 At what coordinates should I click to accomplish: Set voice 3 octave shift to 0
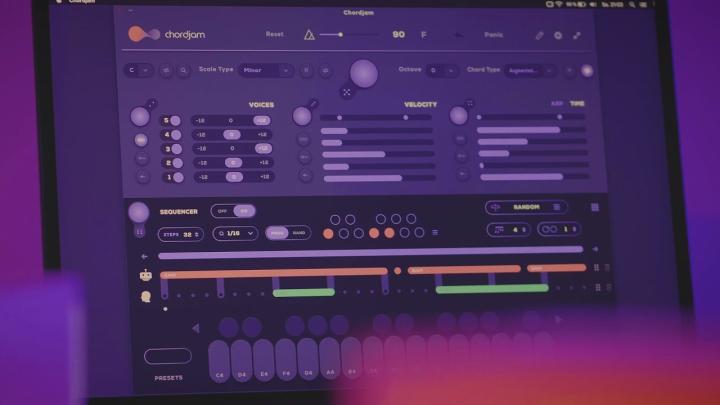click(232, 148)
